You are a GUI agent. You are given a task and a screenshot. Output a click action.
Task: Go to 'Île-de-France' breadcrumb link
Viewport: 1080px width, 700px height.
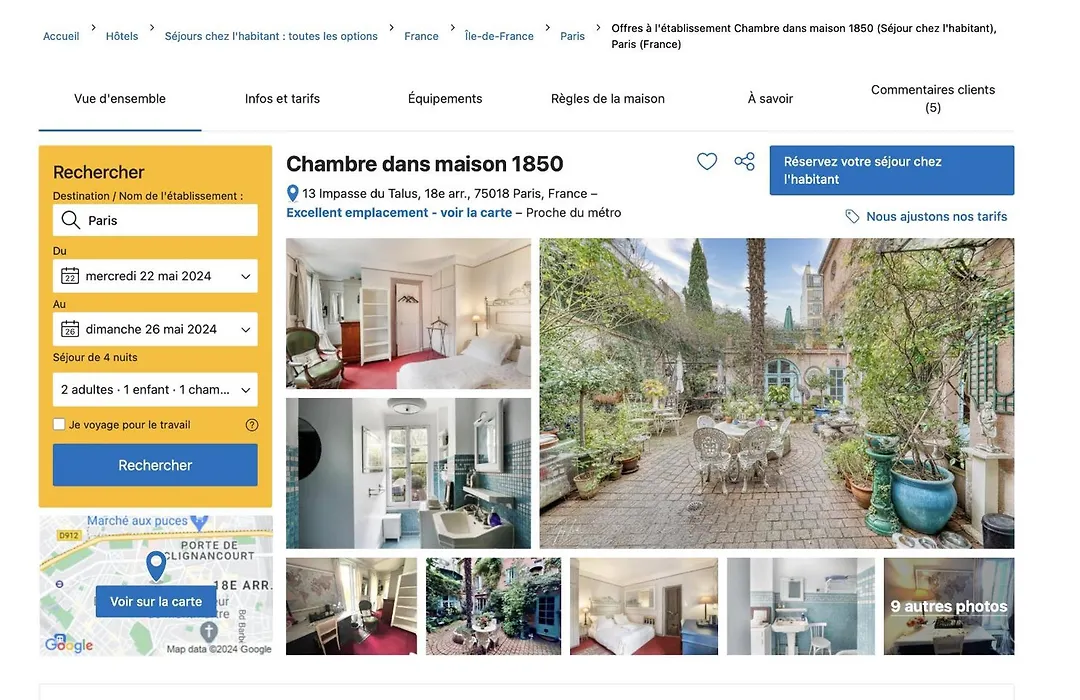tap(499, 36)
